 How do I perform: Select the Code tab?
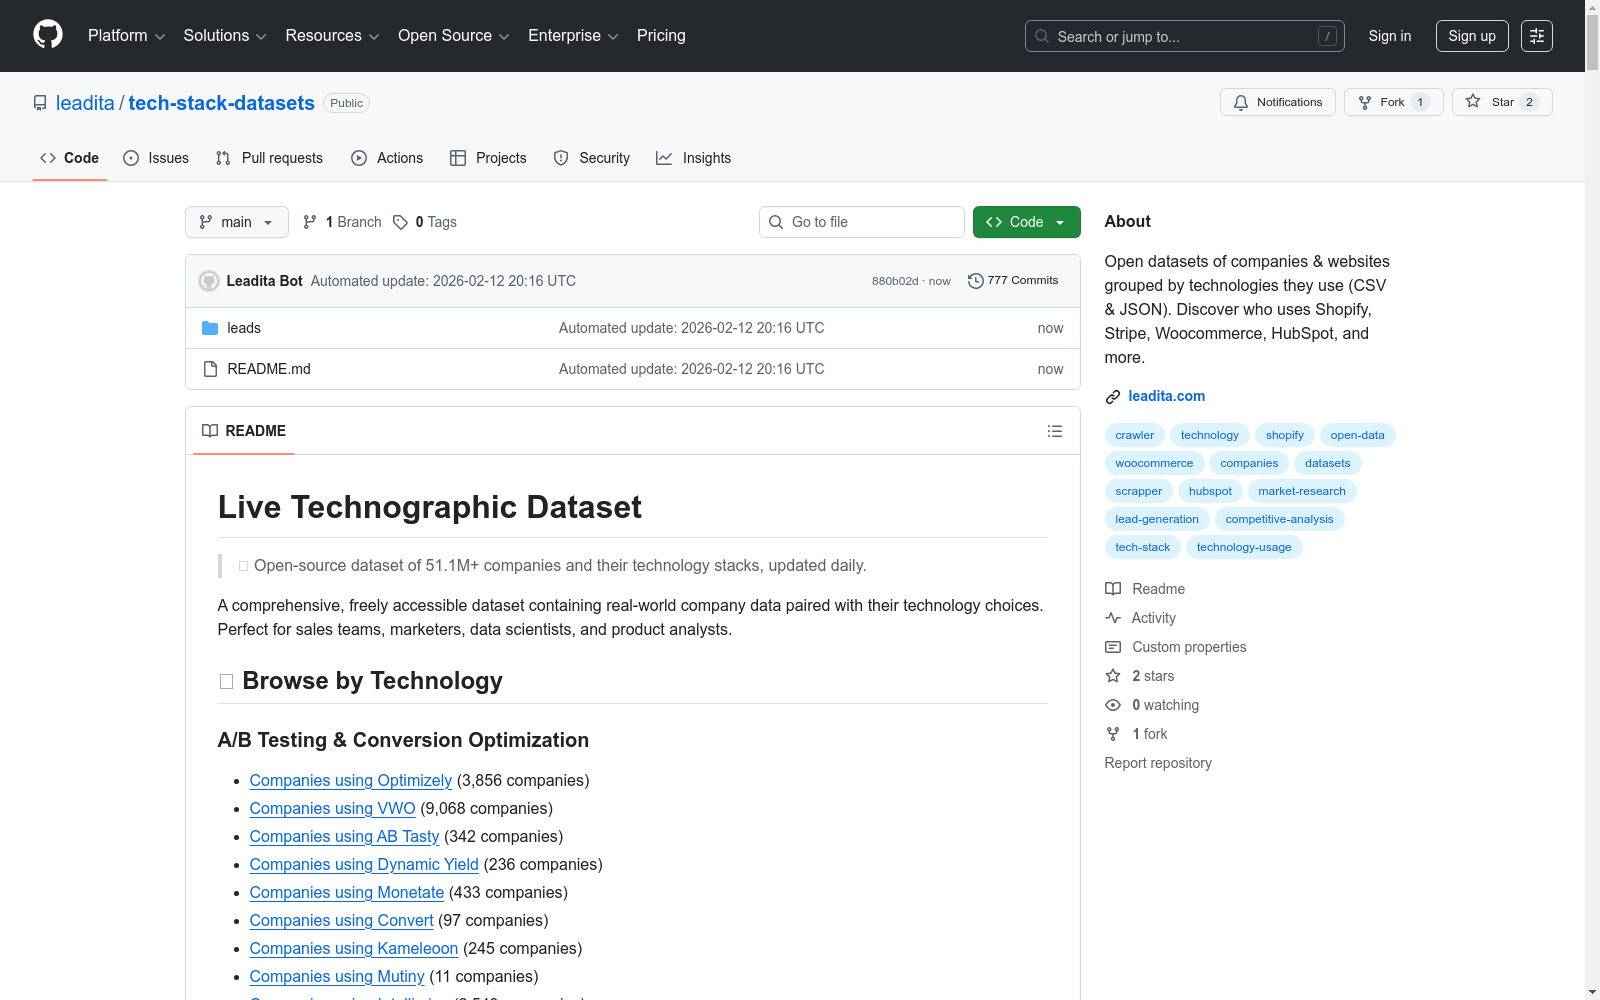click(70, 158)
